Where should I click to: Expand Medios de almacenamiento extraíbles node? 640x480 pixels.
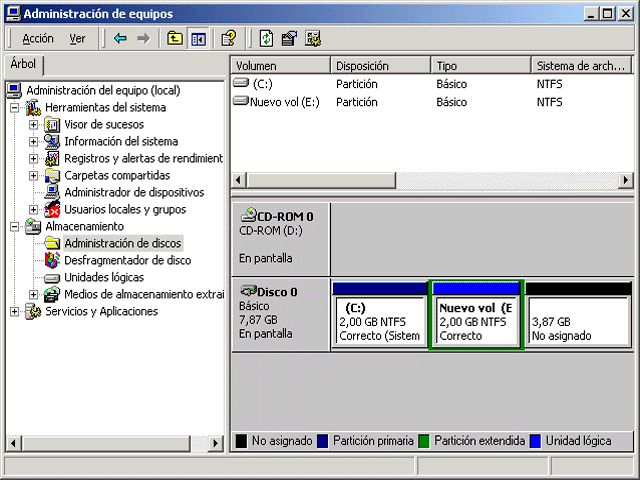point(33,294)
